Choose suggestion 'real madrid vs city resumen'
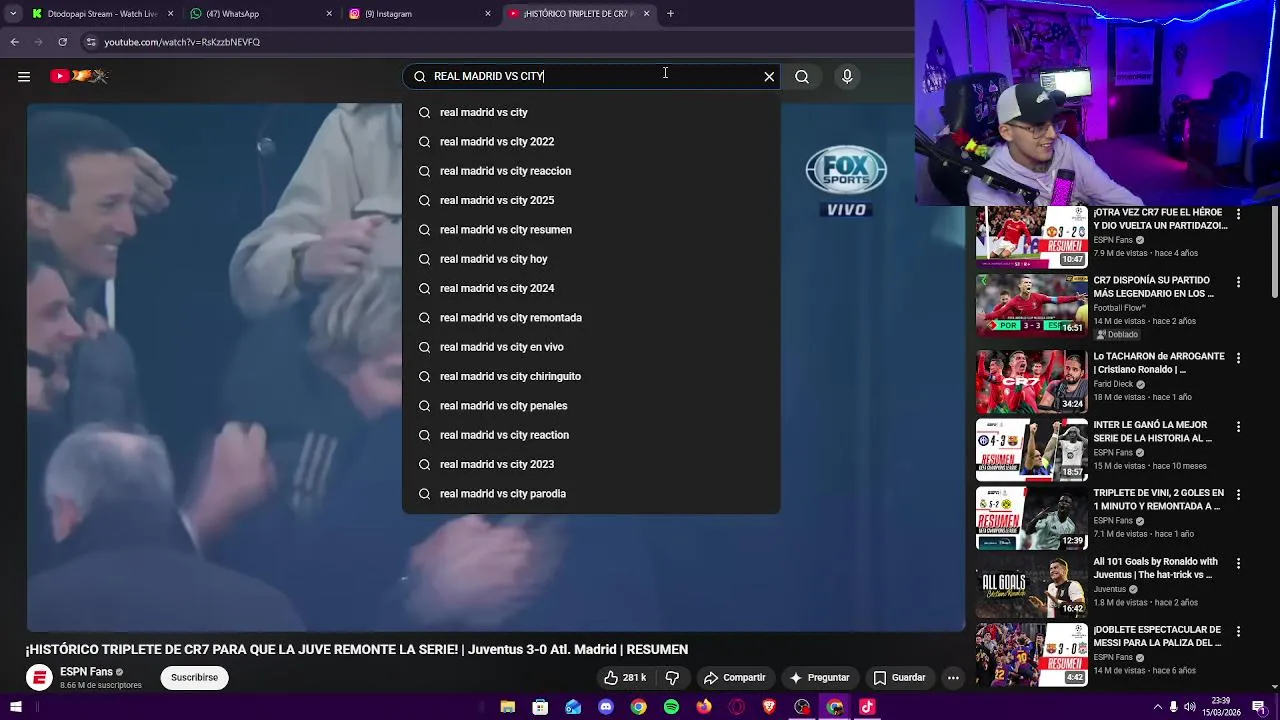Screen dimensions: 1280x720 tap(590, 230)
